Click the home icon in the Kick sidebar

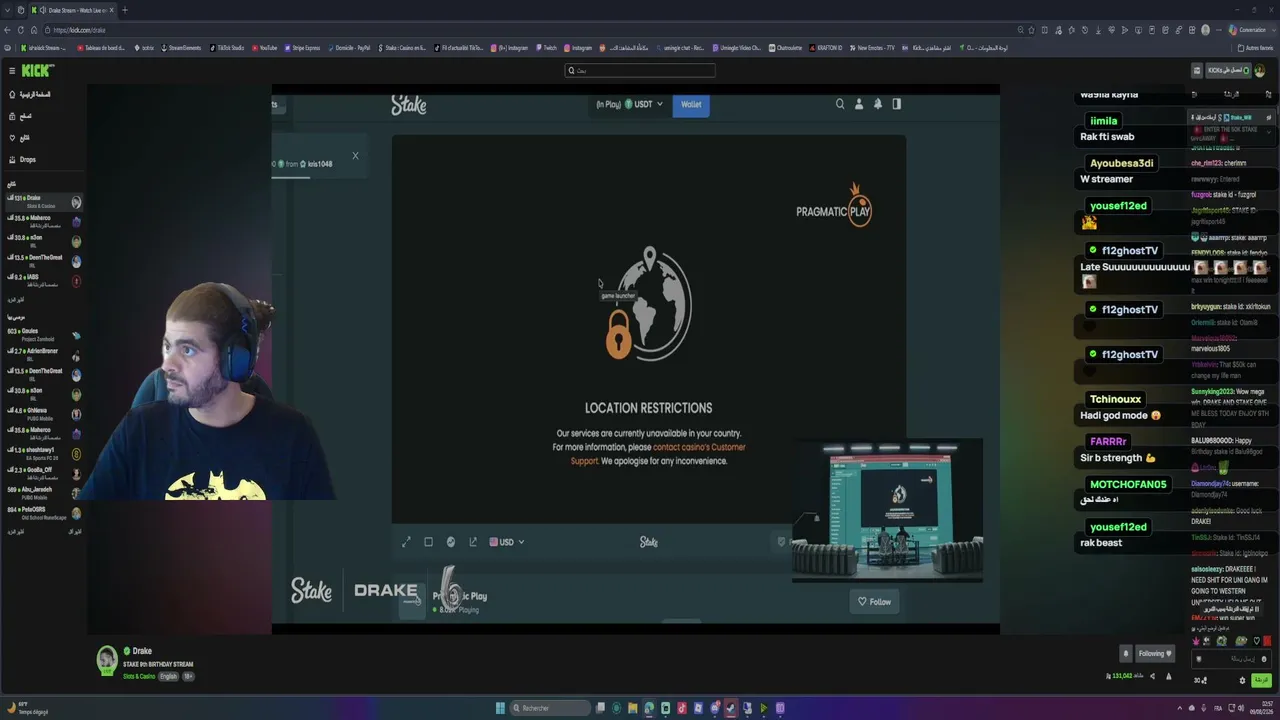[12, 94]
